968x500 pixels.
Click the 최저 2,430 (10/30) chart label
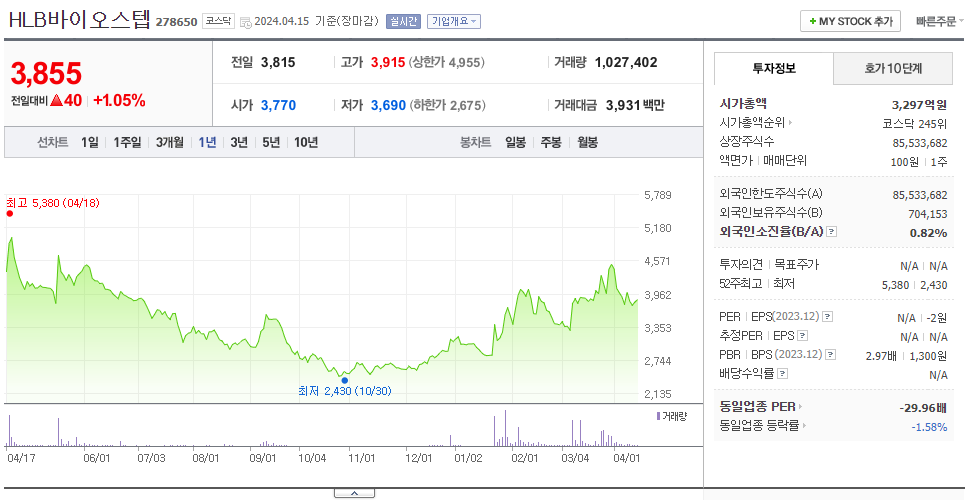[344, 391]
